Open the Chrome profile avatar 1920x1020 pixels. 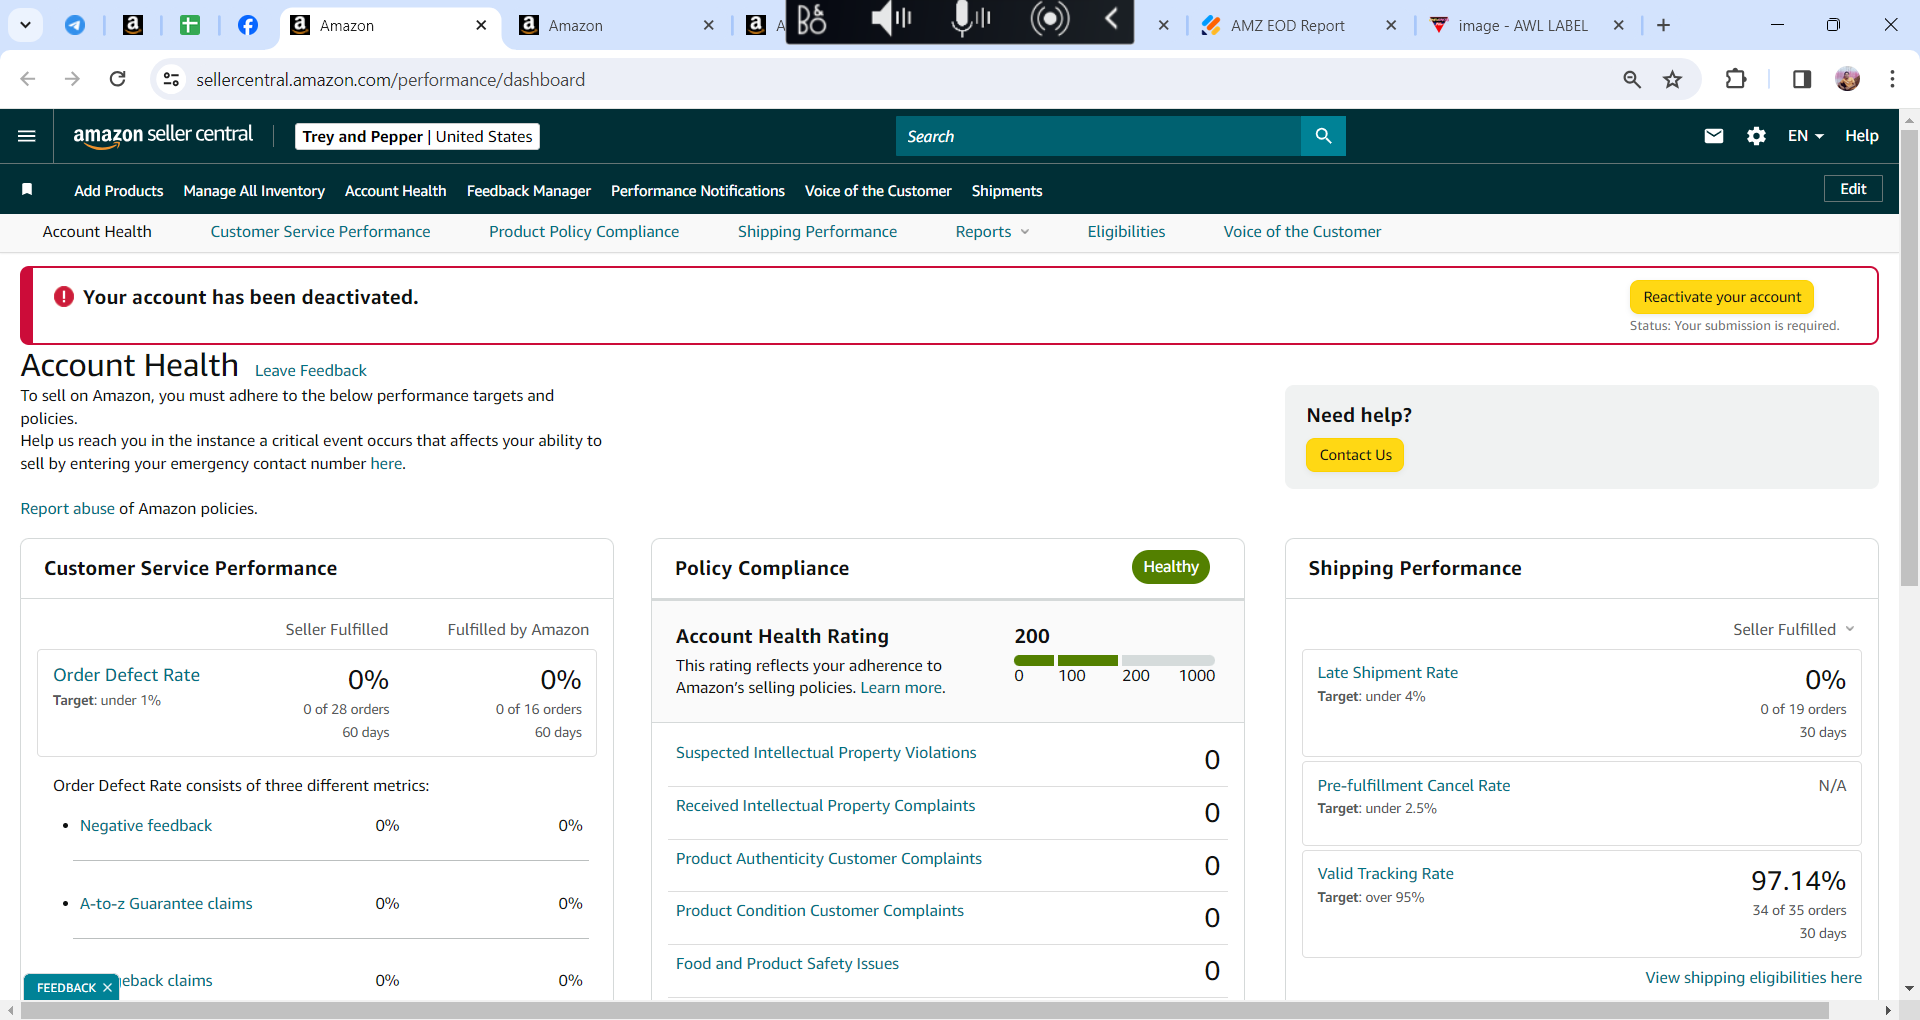pos(1848,79)
